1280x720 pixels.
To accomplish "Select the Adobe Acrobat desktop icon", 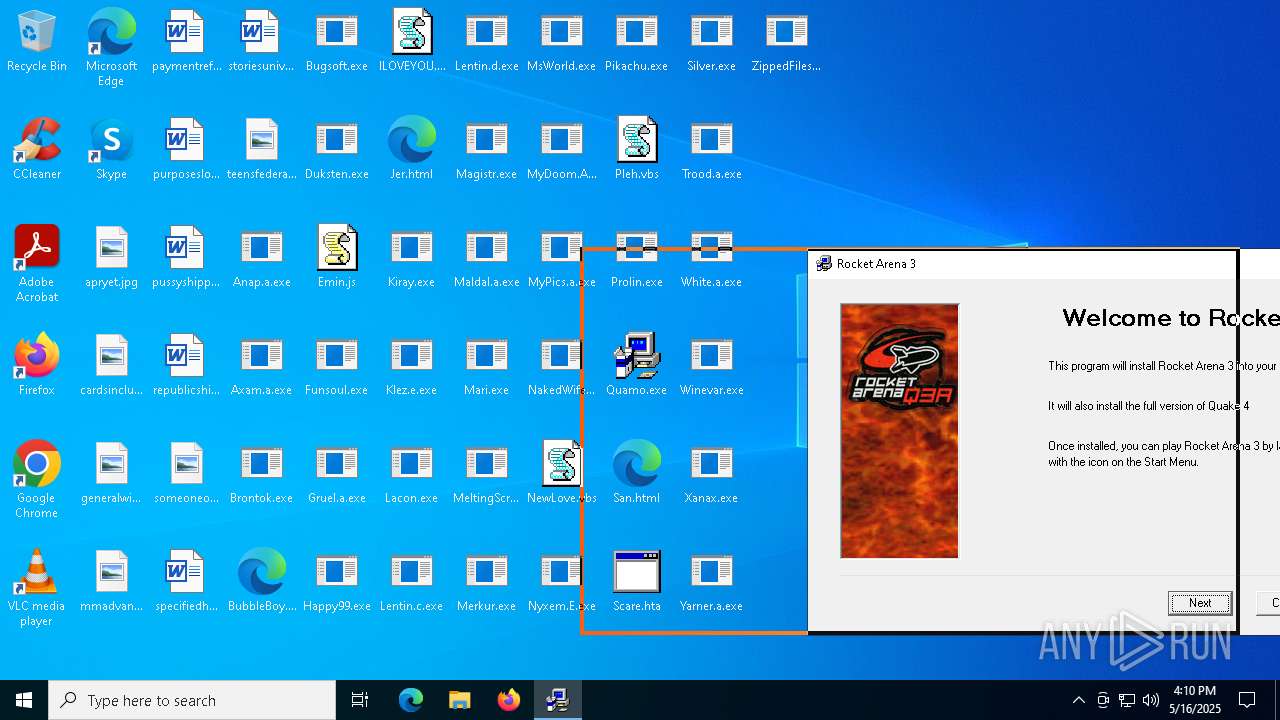I will pos(37,264).
